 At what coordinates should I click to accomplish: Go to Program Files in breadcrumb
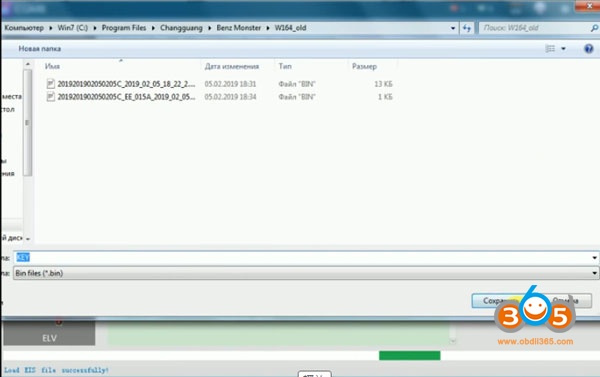124,28
